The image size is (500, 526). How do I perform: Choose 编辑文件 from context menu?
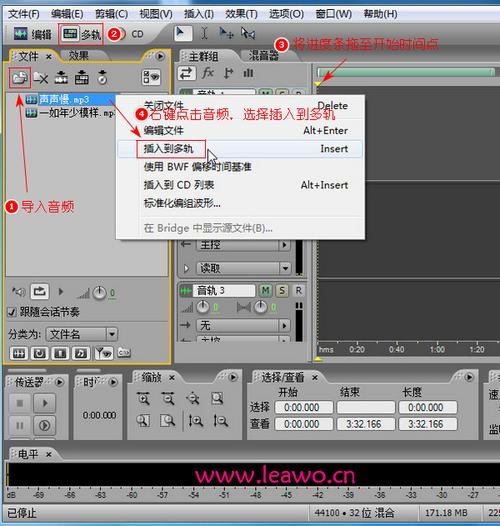[x=240, y=130]
